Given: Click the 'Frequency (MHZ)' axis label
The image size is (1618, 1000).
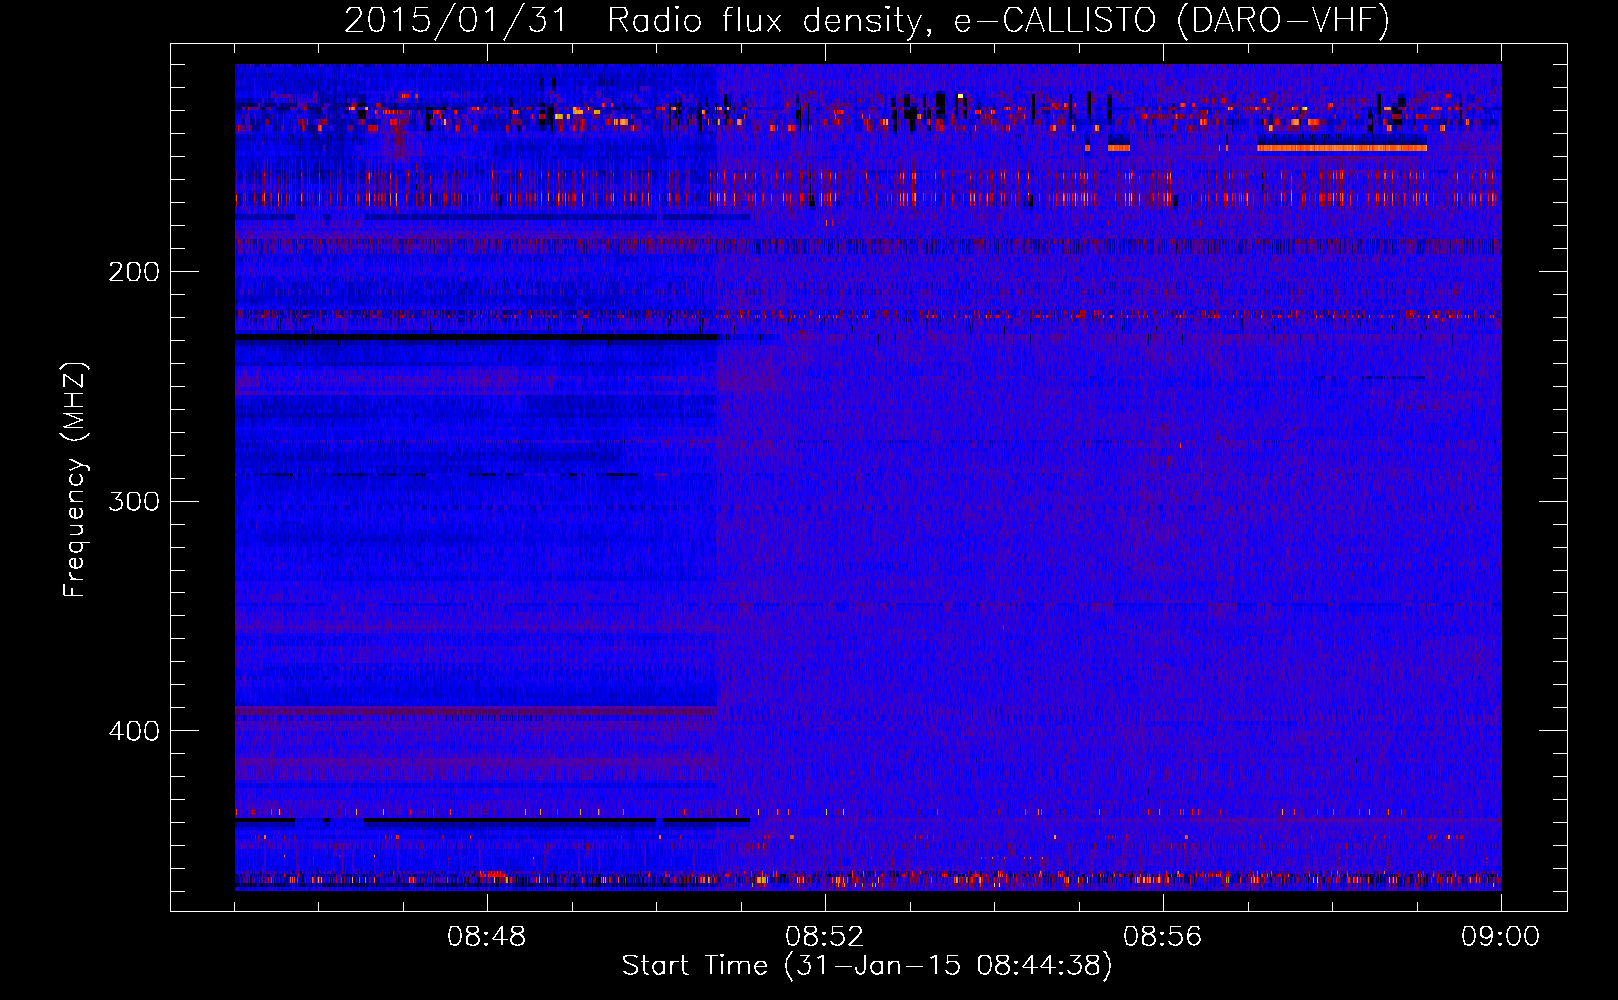Looking at the screenshot, I should (x=75, y=480).
